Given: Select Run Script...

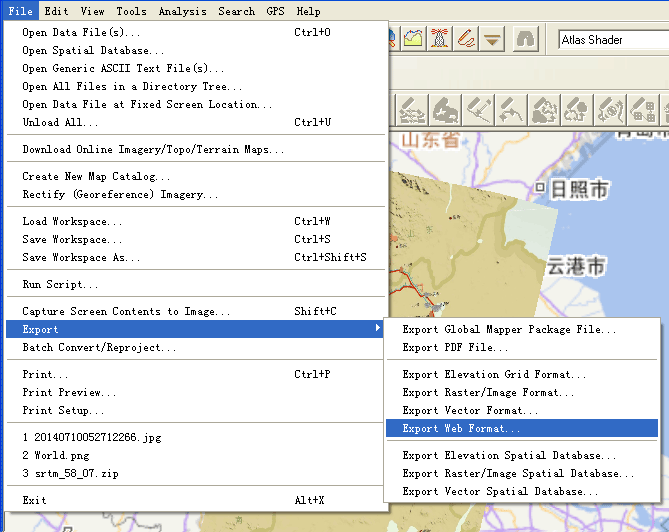Looking at the screenshot, I should pos(197,284).
